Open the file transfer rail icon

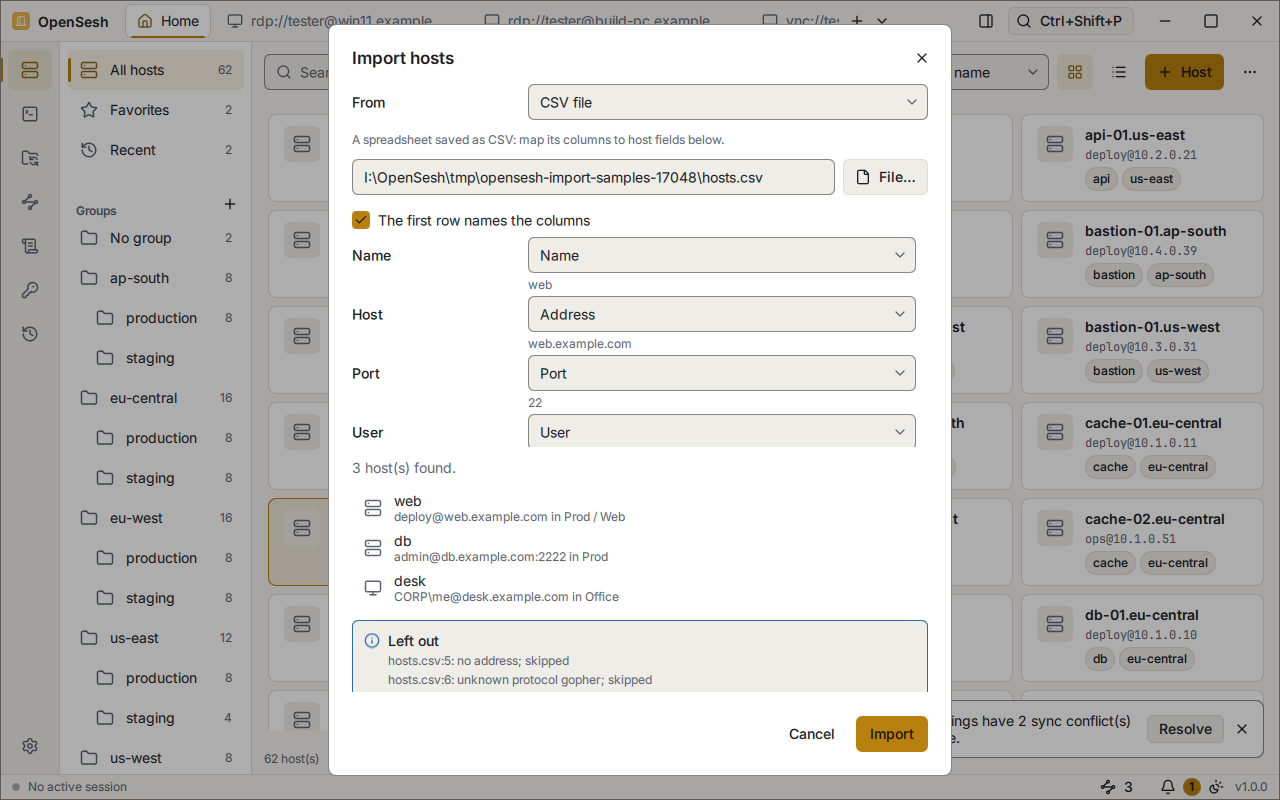point(29,158)
